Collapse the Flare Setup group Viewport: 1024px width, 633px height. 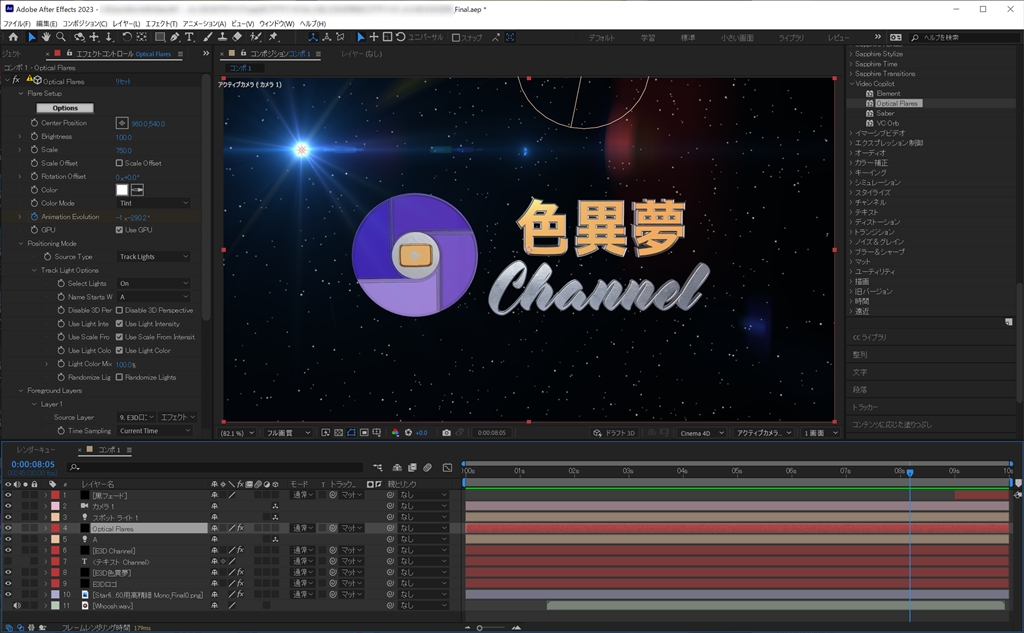(x=21, y=93)
